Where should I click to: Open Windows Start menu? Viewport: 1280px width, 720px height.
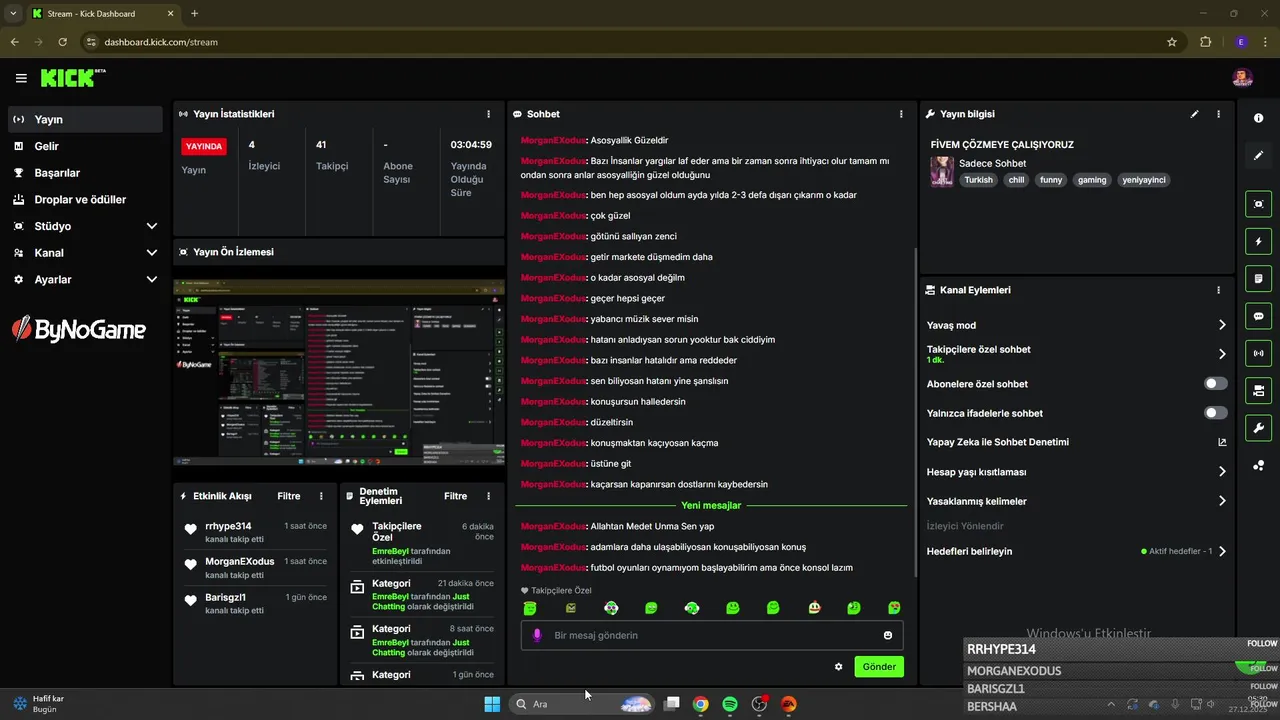tap(492, 704)
